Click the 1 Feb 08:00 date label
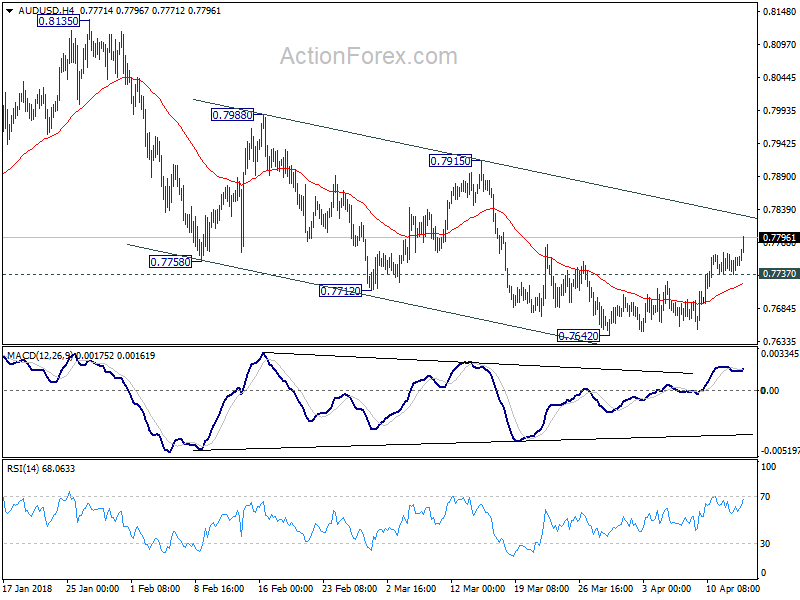Image resolution: width=800 pixels, height=600 pixels. pyautogui.click(x=155, y=588)
